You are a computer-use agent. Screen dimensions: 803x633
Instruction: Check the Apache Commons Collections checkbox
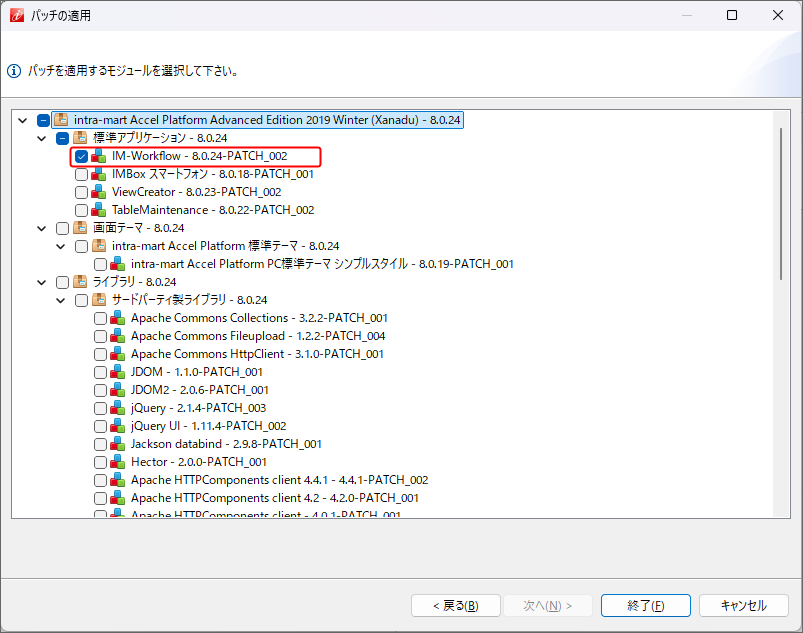[100, 319]
